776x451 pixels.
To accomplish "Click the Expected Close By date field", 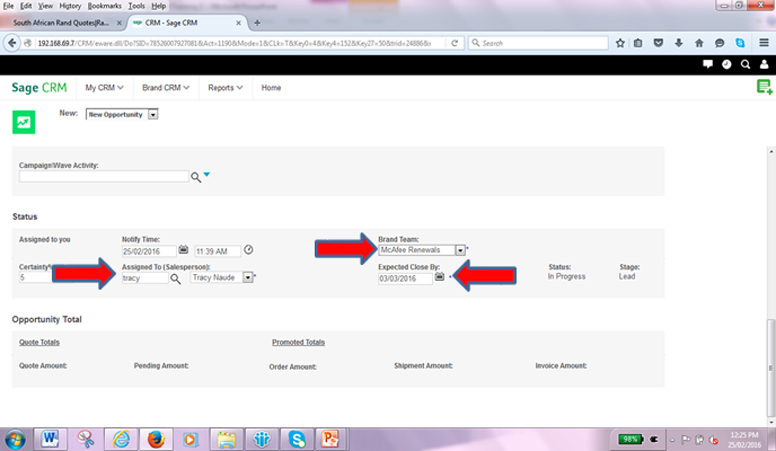I will coord(405,279).
